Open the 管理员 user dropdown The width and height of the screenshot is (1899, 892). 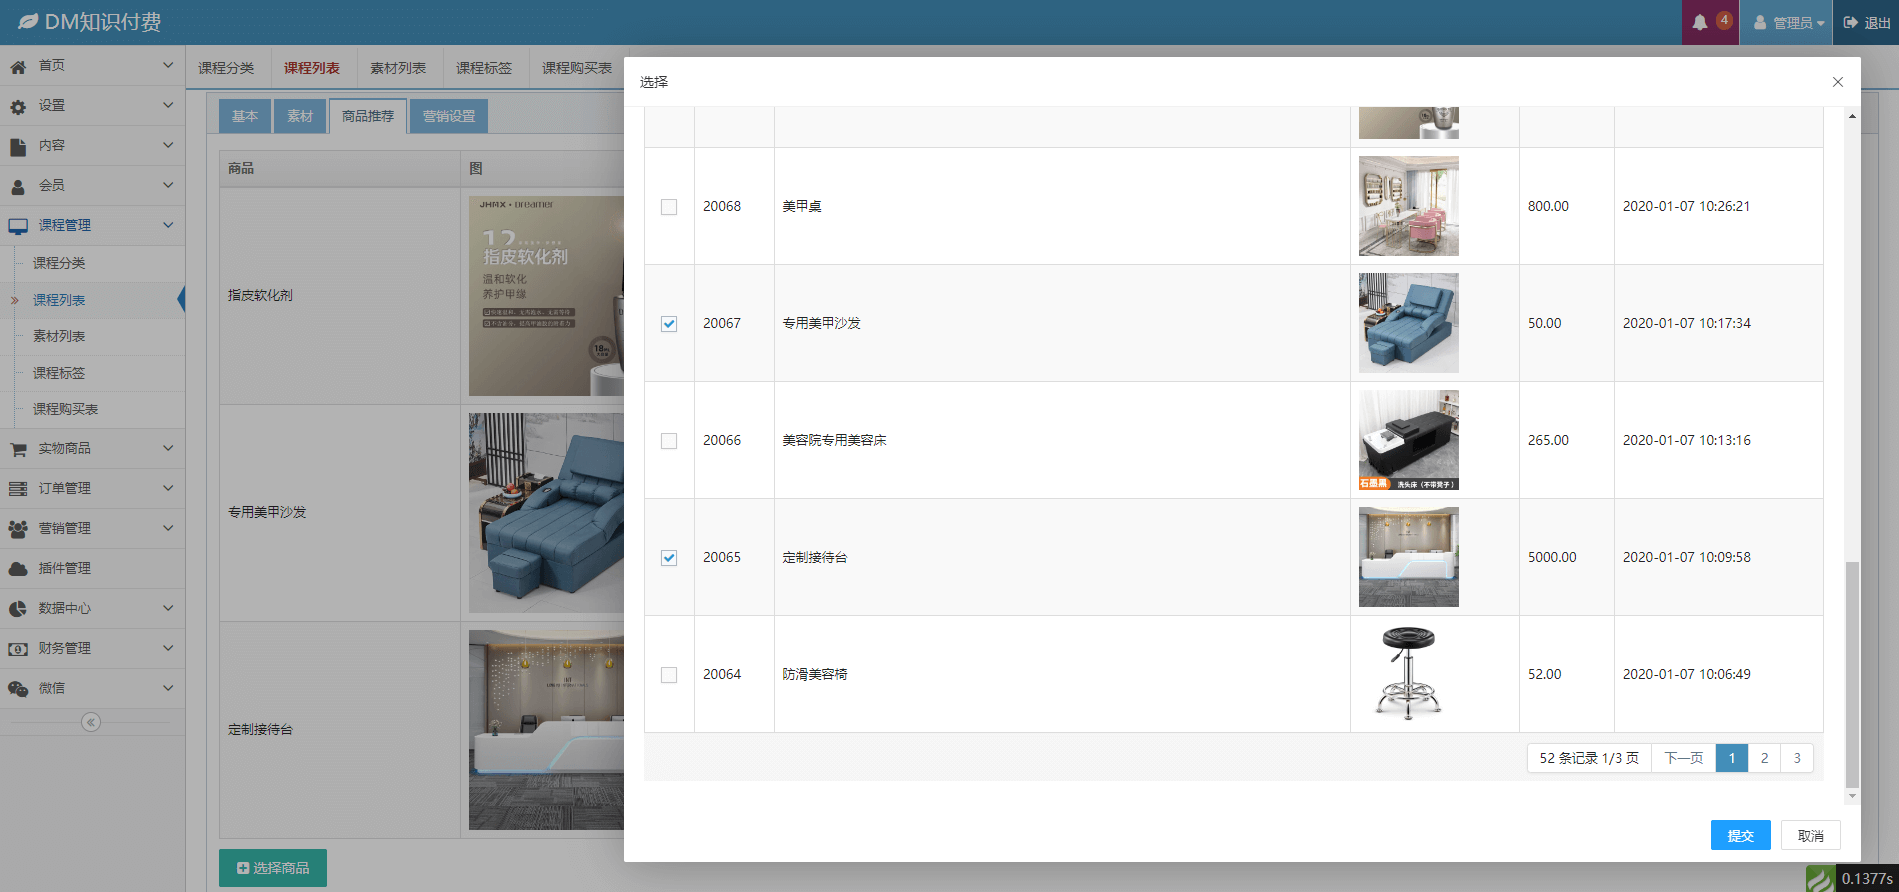[x=1788, y=23]
